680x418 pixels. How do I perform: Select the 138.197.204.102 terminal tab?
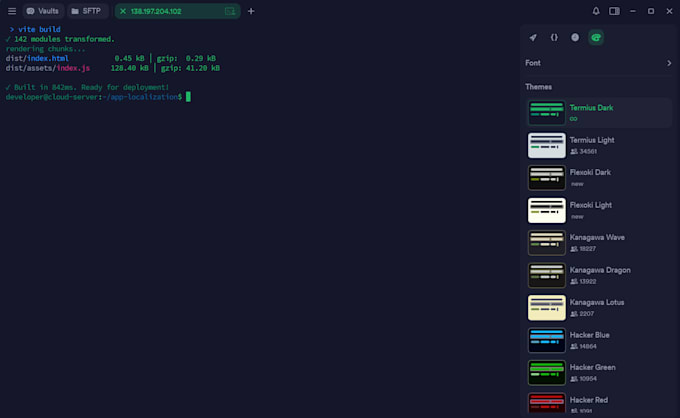pos(177,11)
